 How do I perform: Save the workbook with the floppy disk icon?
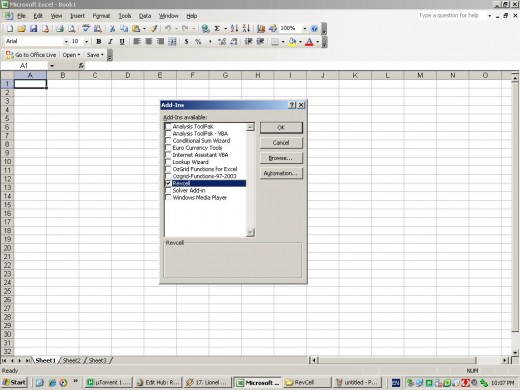pyautogui.click(x=33, y=29)
